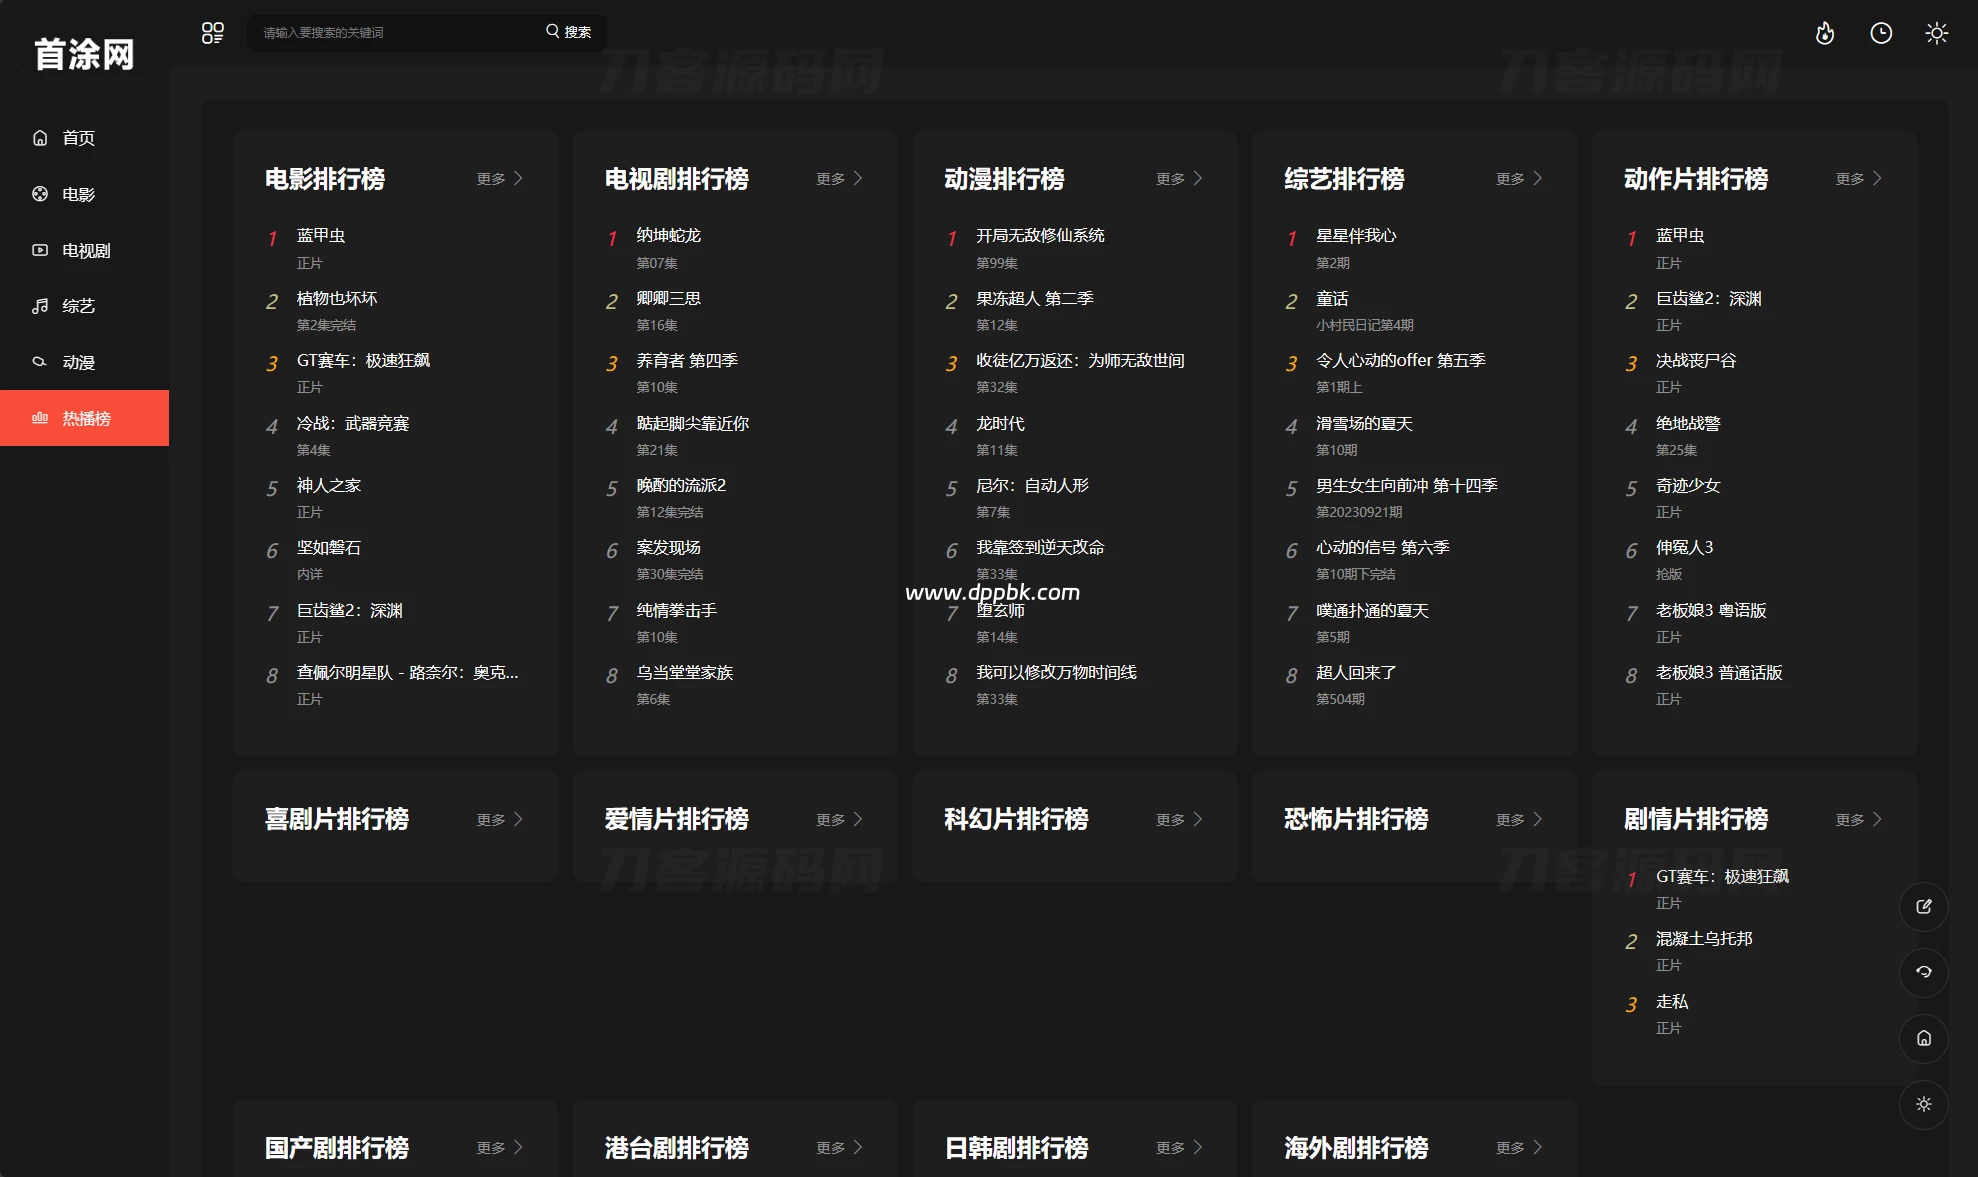This screenshot has height=1177, width=1978.
Task: Expand 更多 for 恐怖片排行榜
Action: (1520, 820)
